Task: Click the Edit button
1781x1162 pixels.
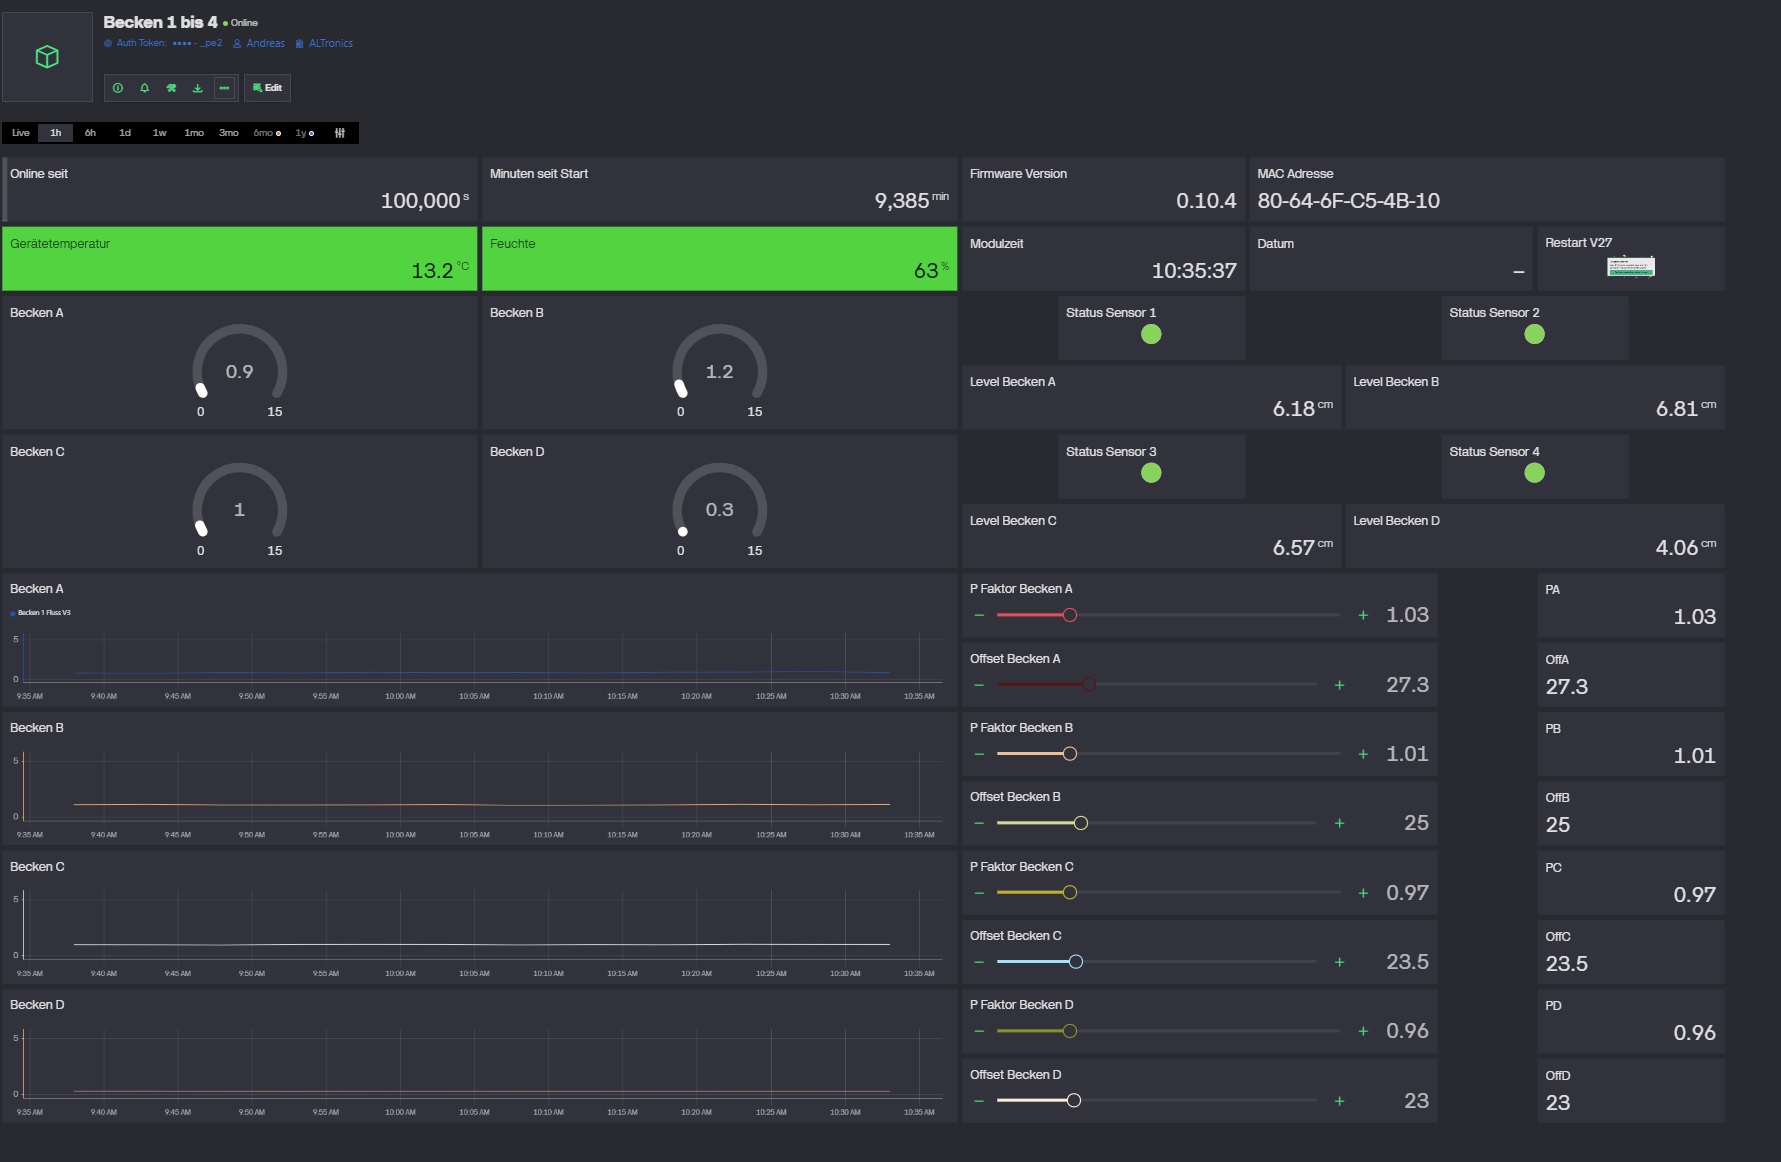Action: (267, 88)
